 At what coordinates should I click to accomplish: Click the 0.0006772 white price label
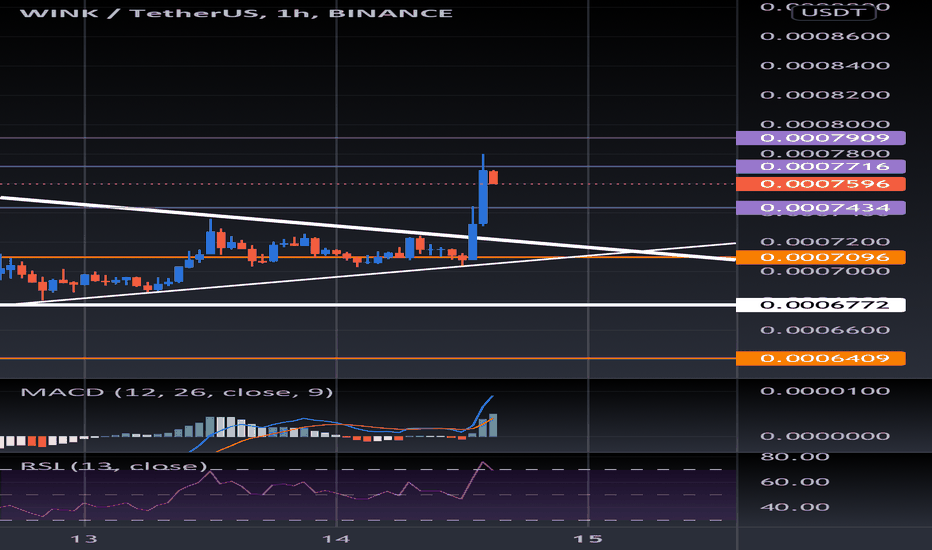coord(820,305)
